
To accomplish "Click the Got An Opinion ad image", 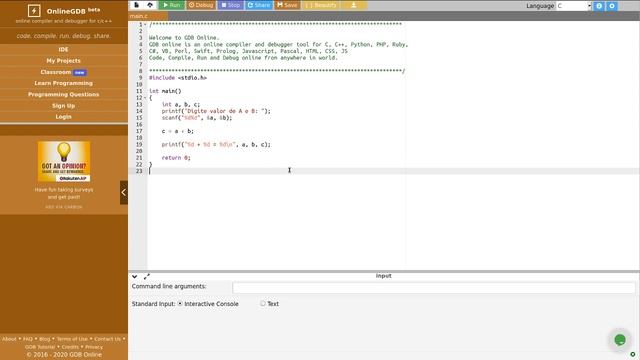I will point(64,161).
